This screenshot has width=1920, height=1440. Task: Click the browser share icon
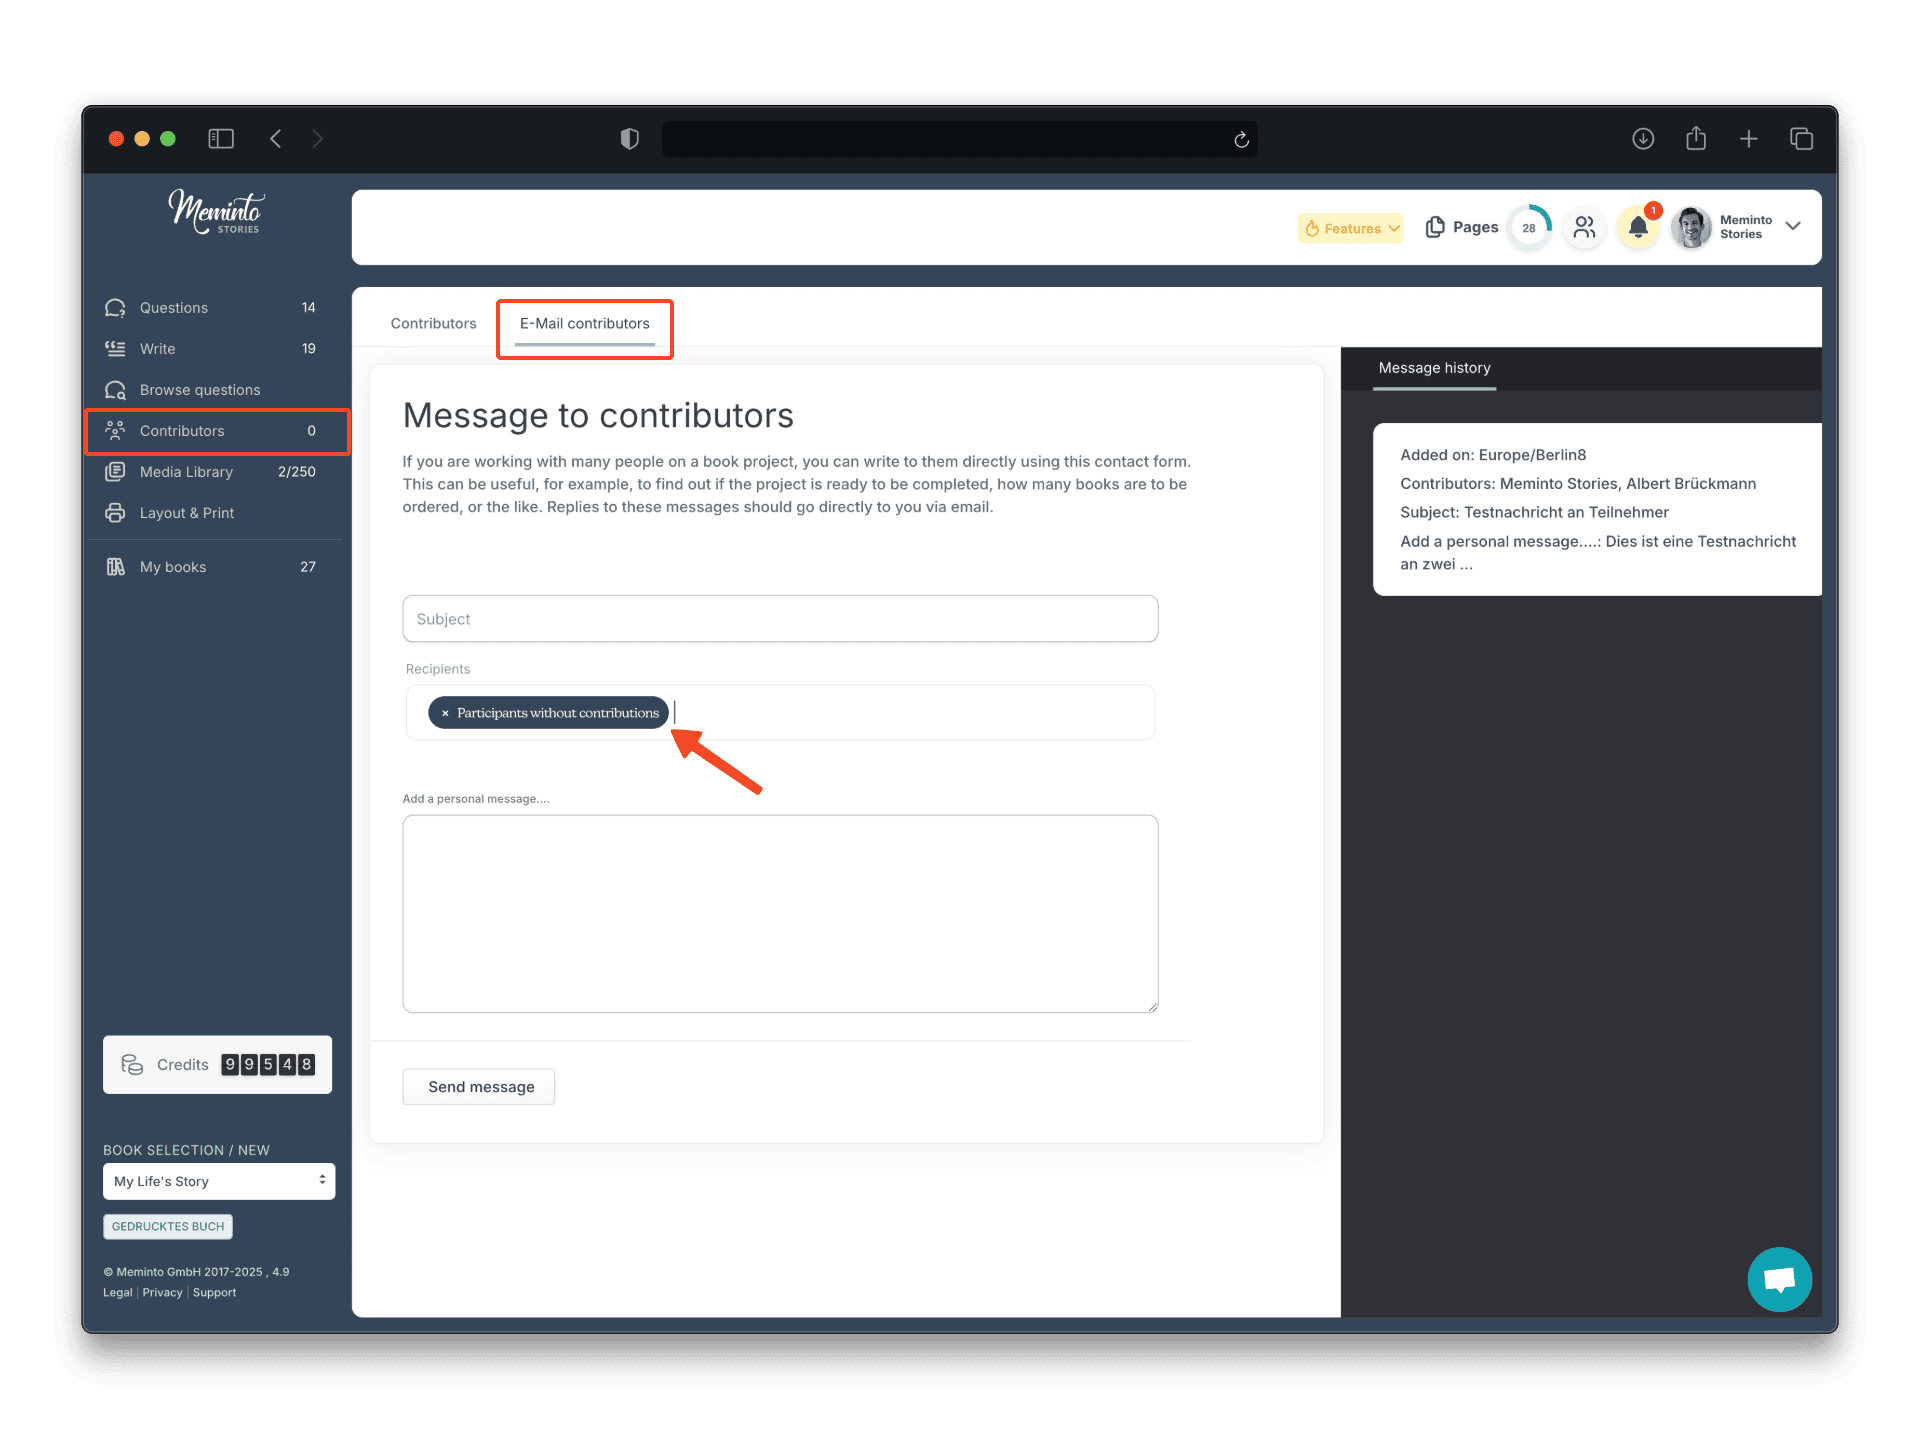(x=1696, y=139)
